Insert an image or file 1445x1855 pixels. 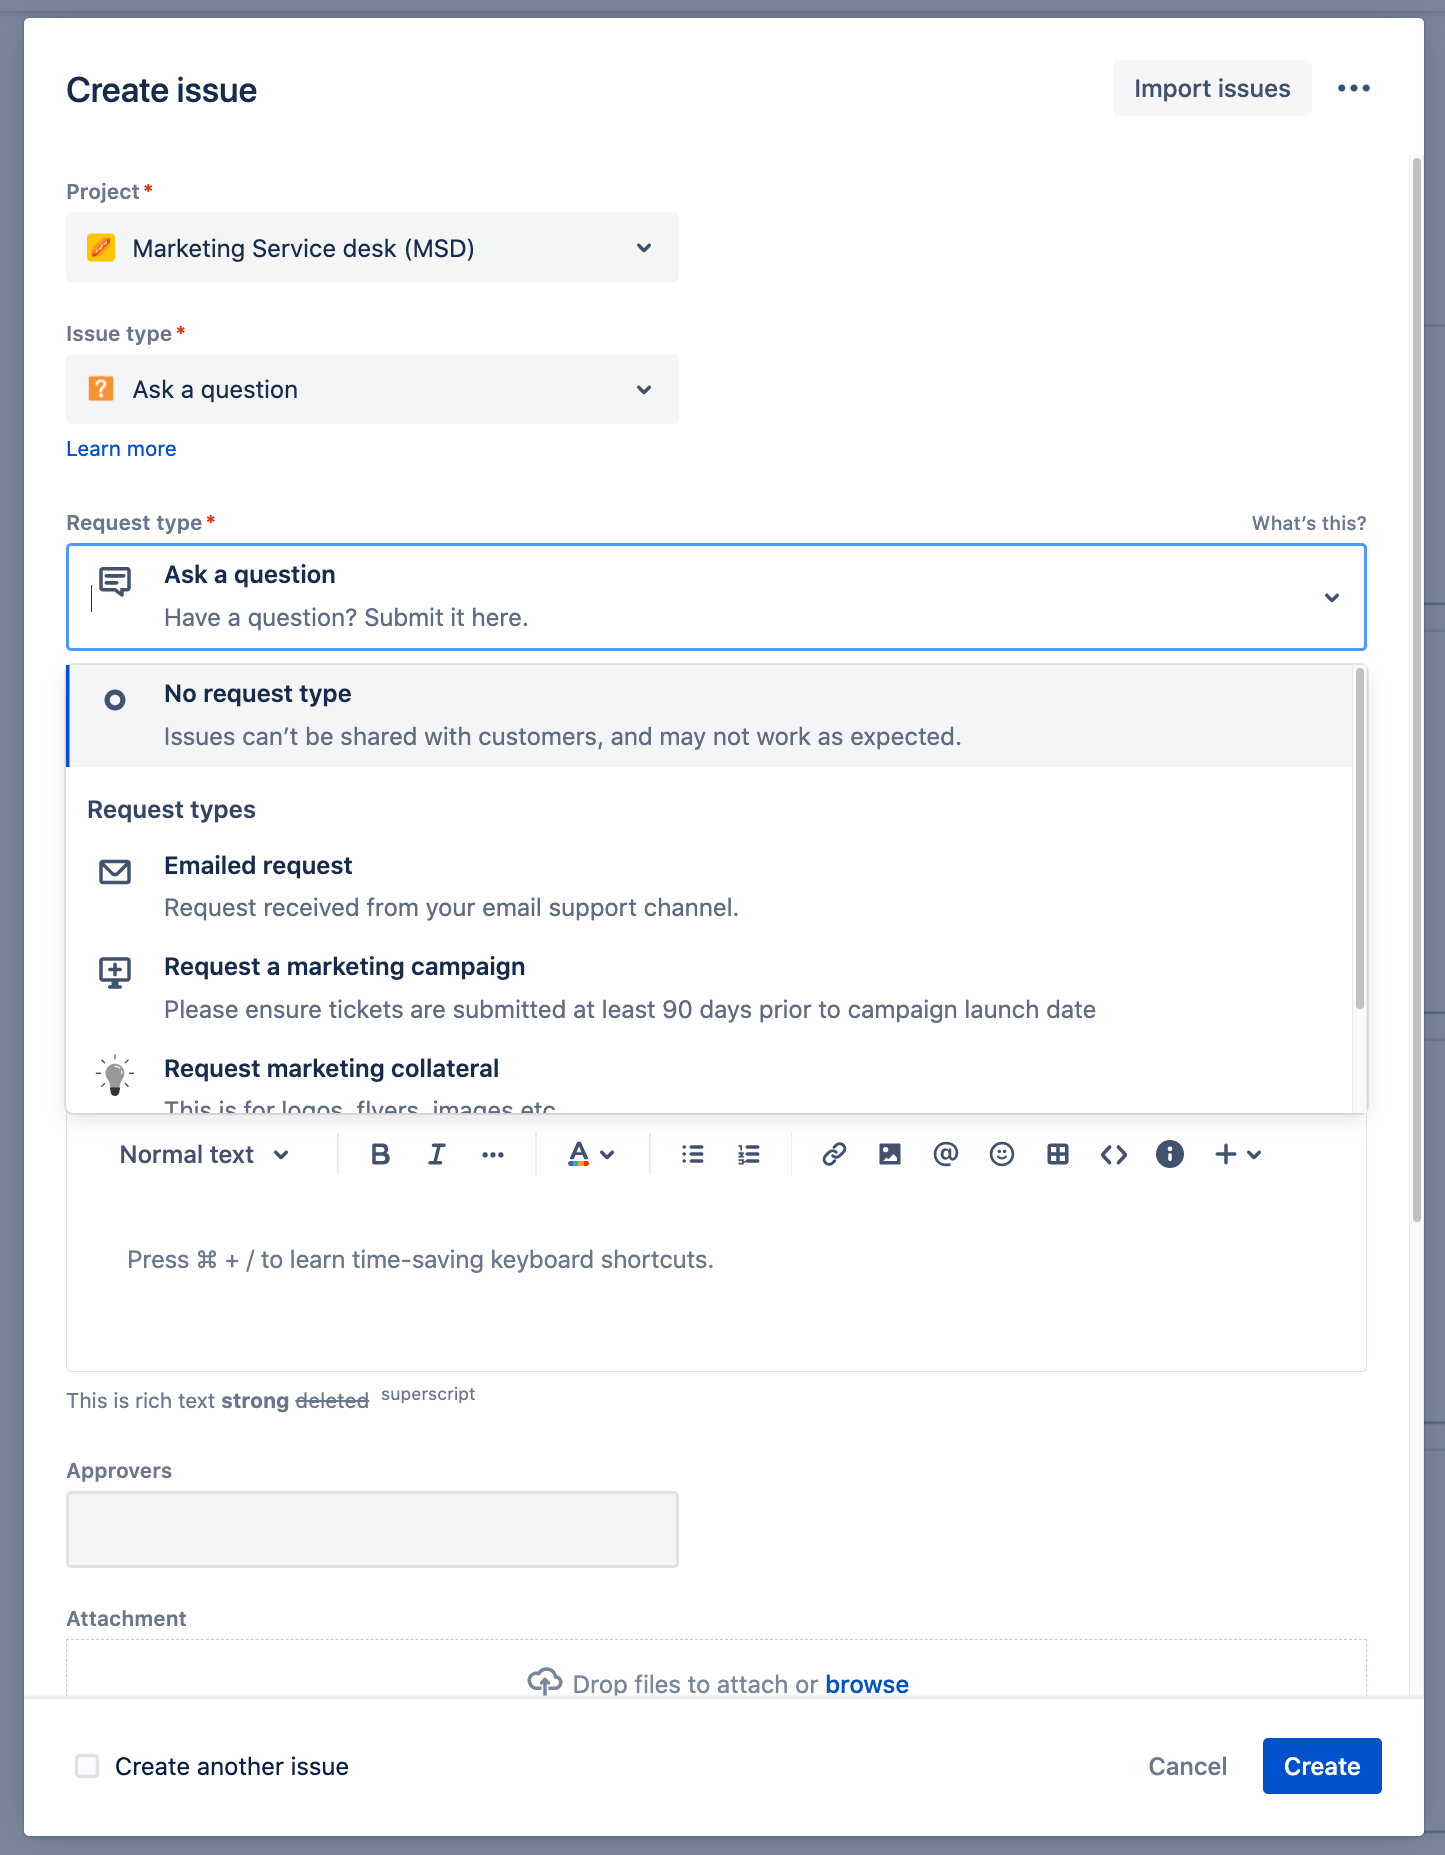(890, 1154)
